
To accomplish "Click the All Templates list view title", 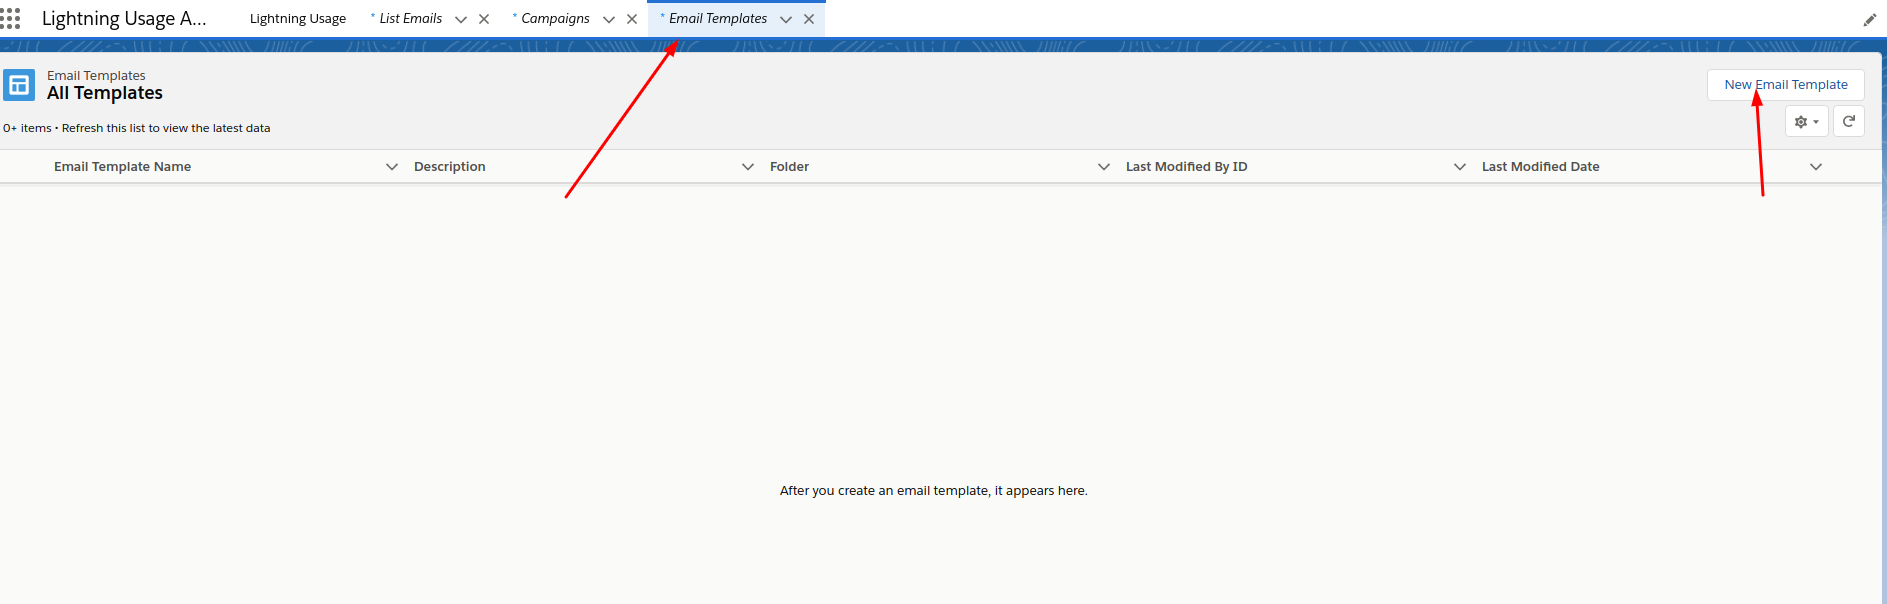I will coord(105,93).
